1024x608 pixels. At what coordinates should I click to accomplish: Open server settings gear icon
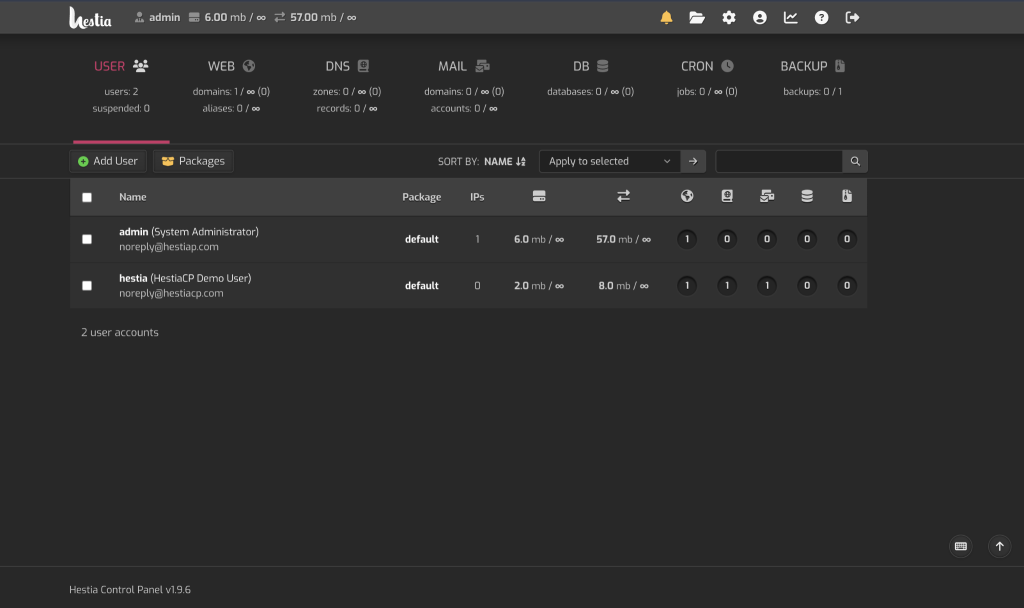pos(729,18)
